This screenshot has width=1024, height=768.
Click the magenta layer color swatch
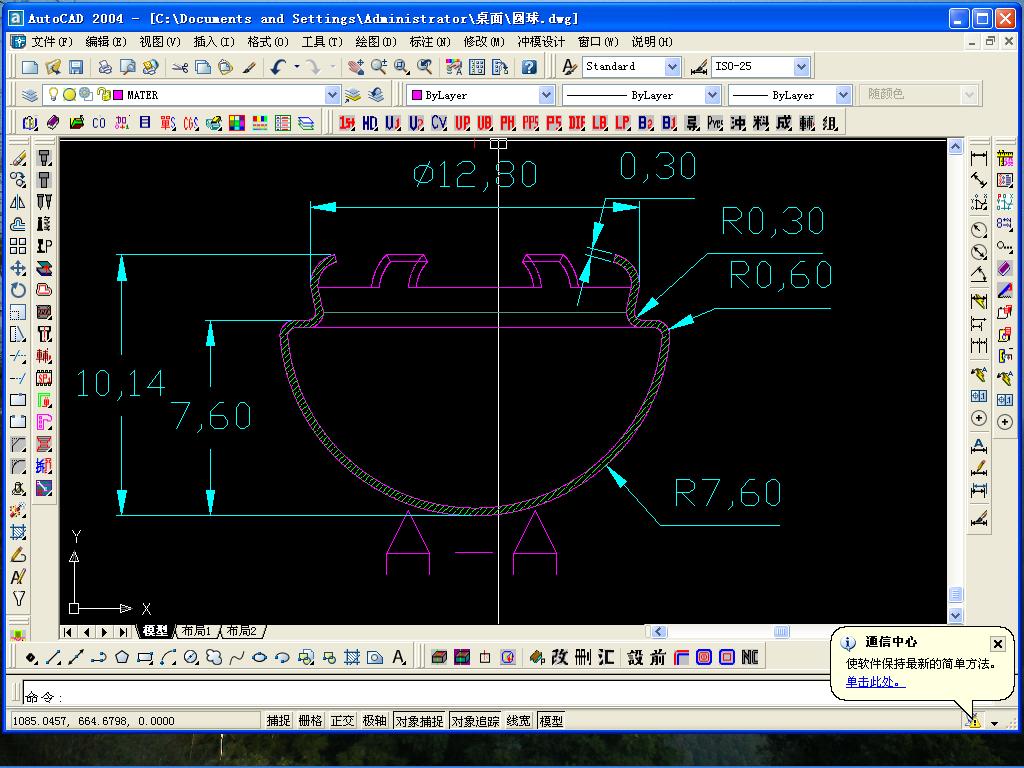pos(118,95)
